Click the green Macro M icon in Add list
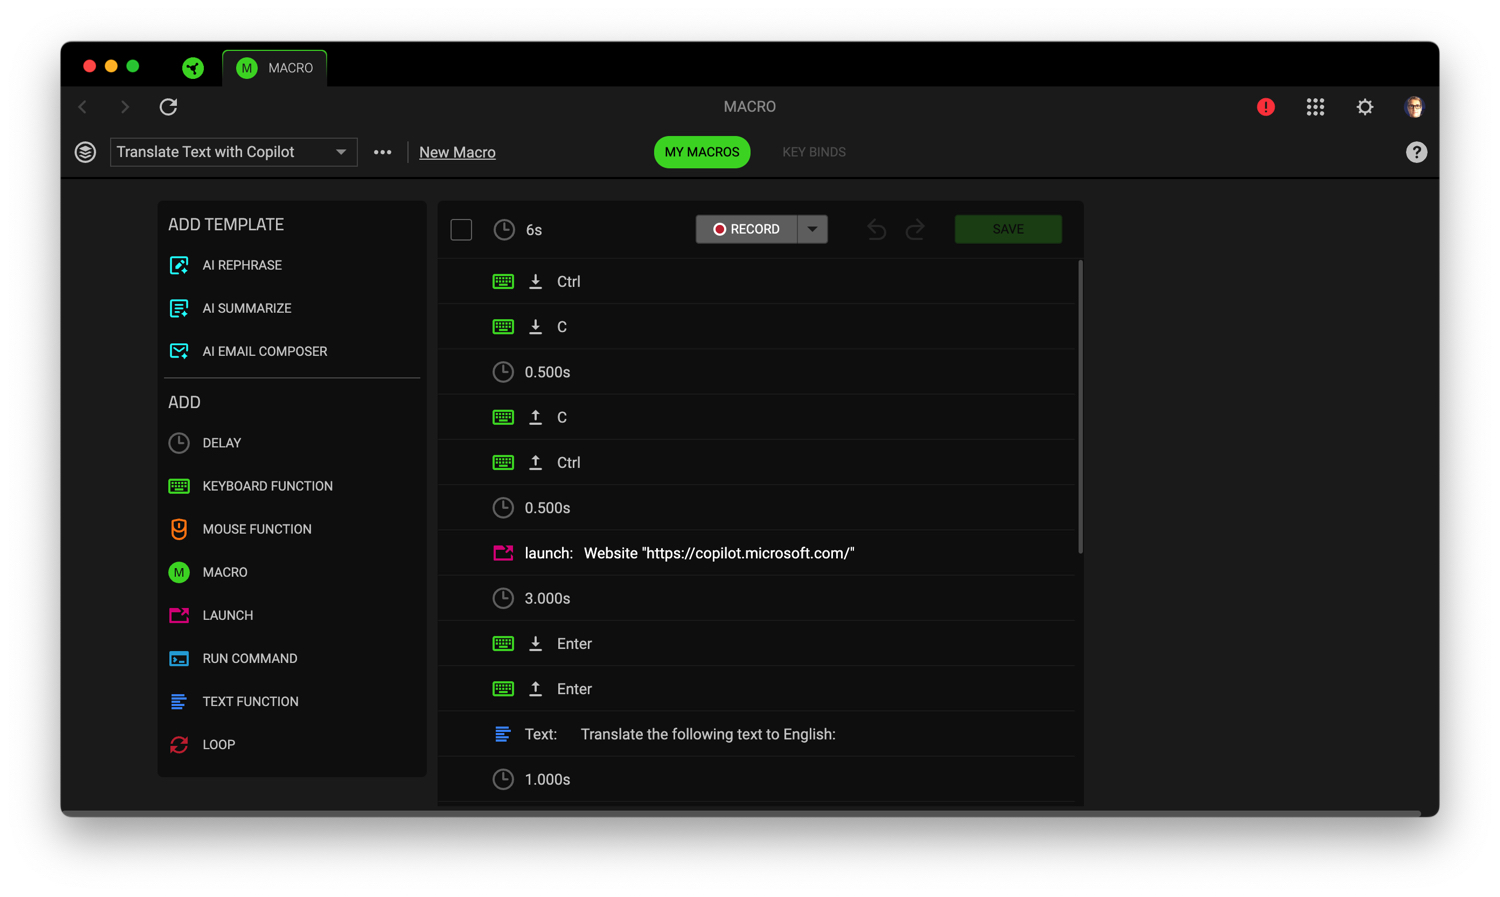This screenshot has width=1500, height=897. click(179, 572)
